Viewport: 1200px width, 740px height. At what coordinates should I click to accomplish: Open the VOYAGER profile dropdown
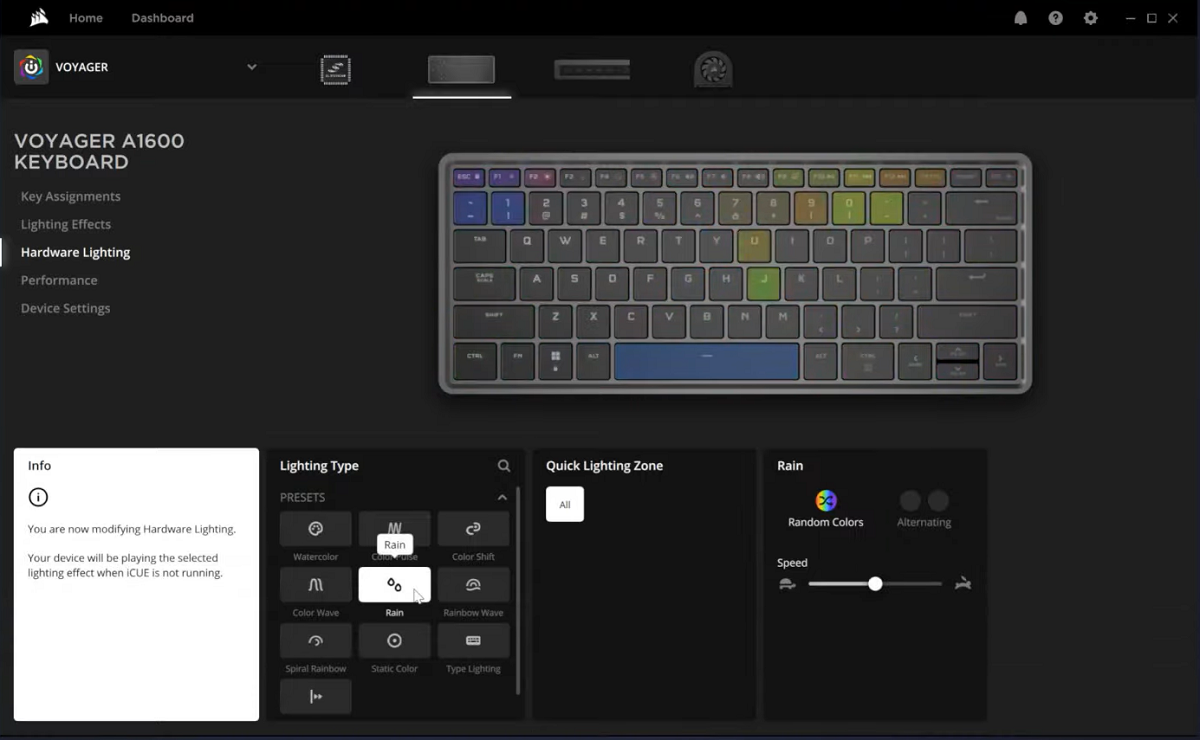(x=252, y=67)
